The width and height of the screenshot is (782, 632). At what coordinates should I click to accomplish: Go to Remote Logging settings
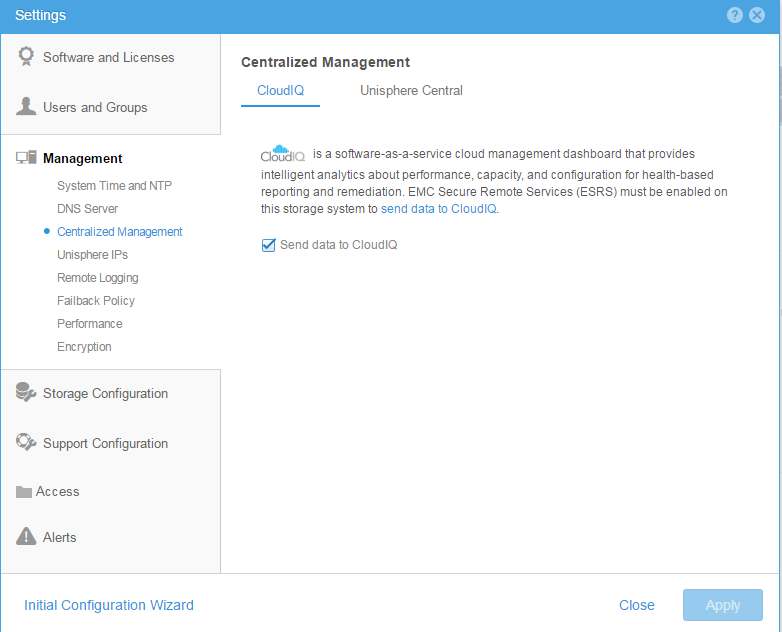(97, 278)
